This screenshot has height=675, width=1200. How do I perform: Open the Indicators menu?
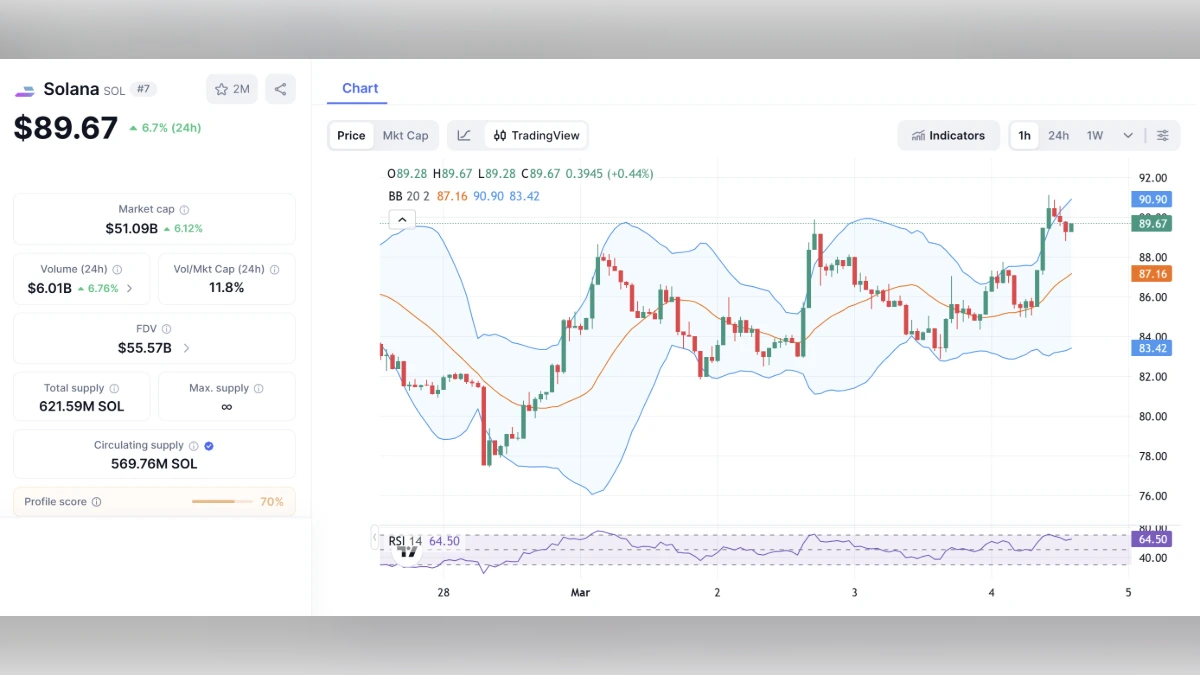(948, 135)
